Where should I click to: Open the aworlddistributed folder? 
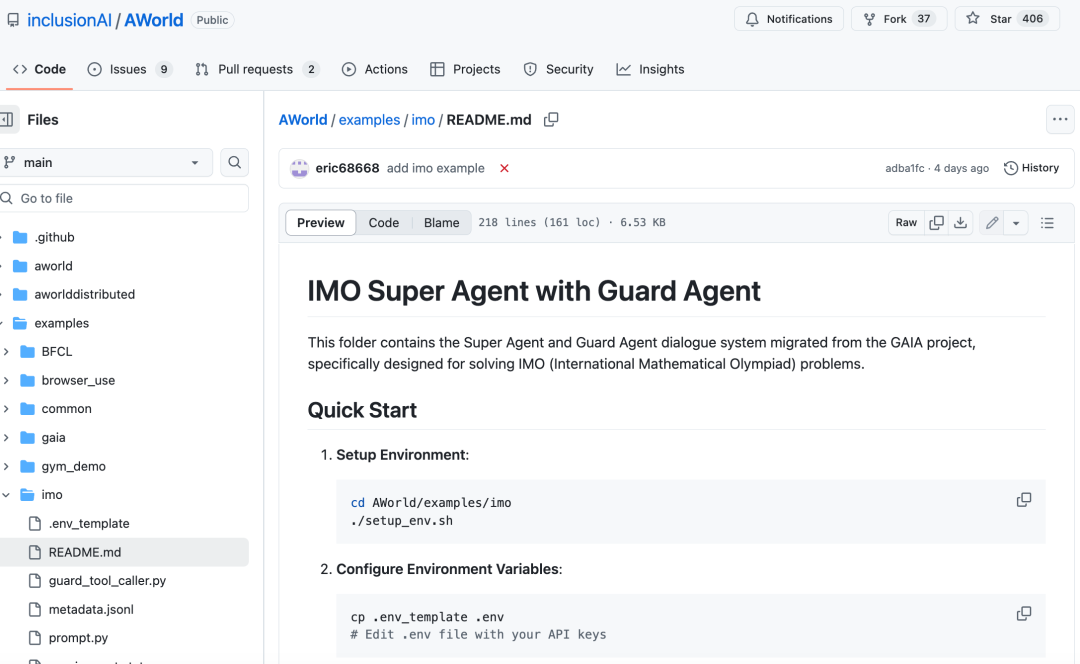click(84, 294)
